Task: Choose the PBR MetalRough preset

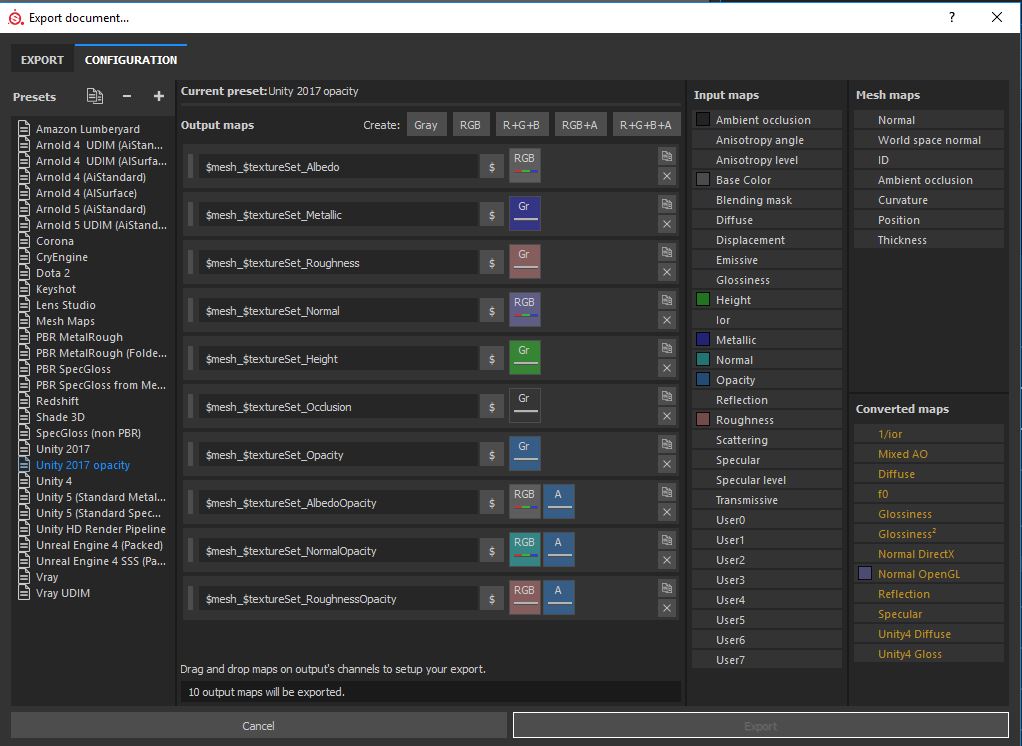Action: (x=79, y=337)
